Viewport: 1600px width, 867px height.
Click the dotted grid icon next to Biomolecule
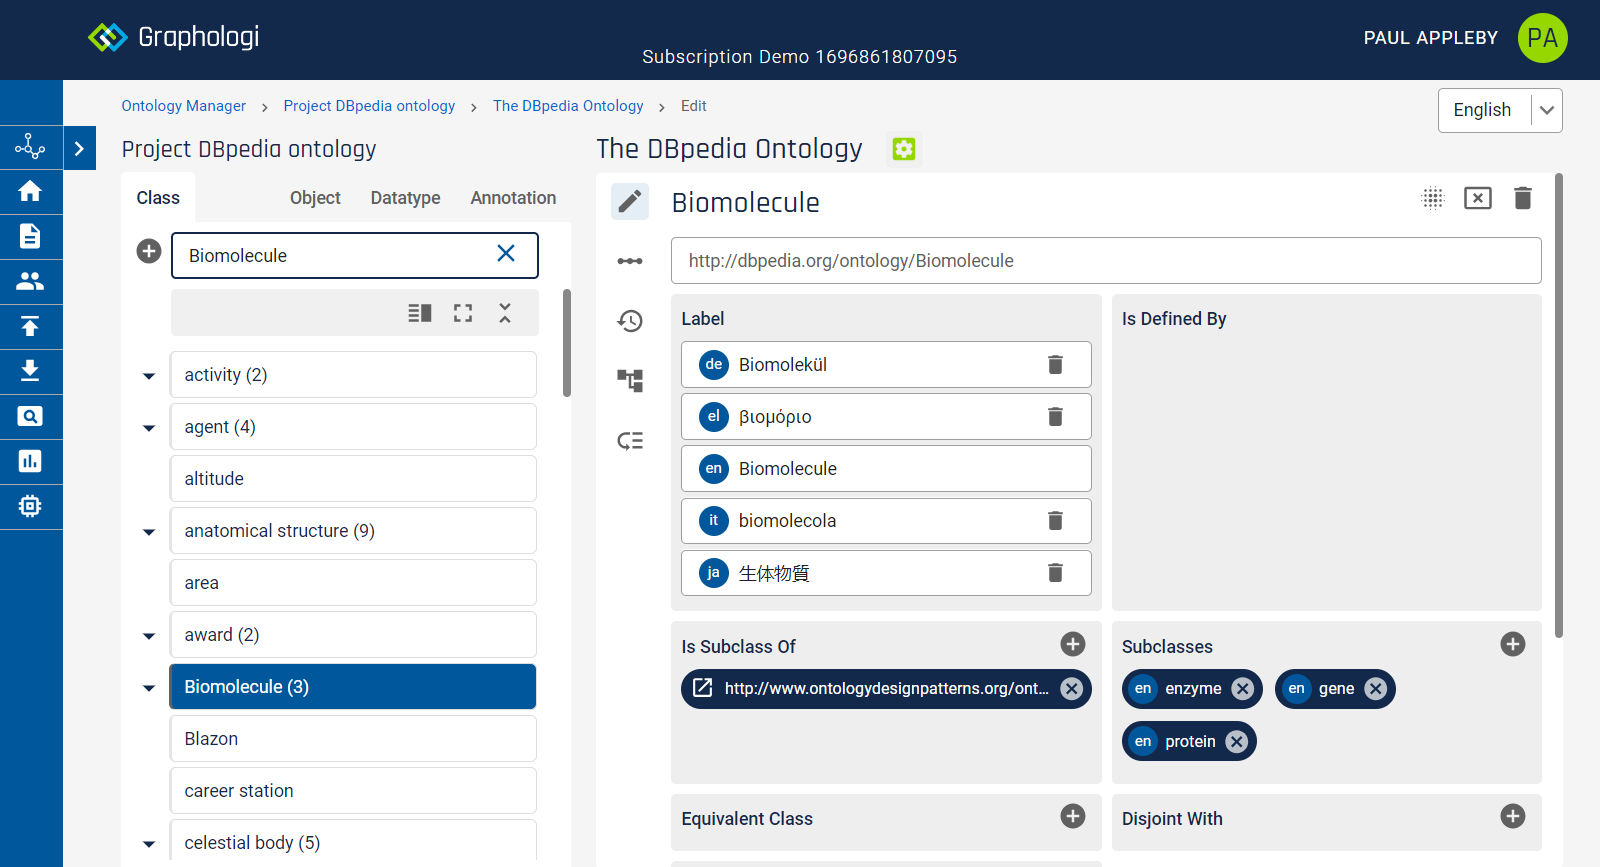coord(1433,198)
